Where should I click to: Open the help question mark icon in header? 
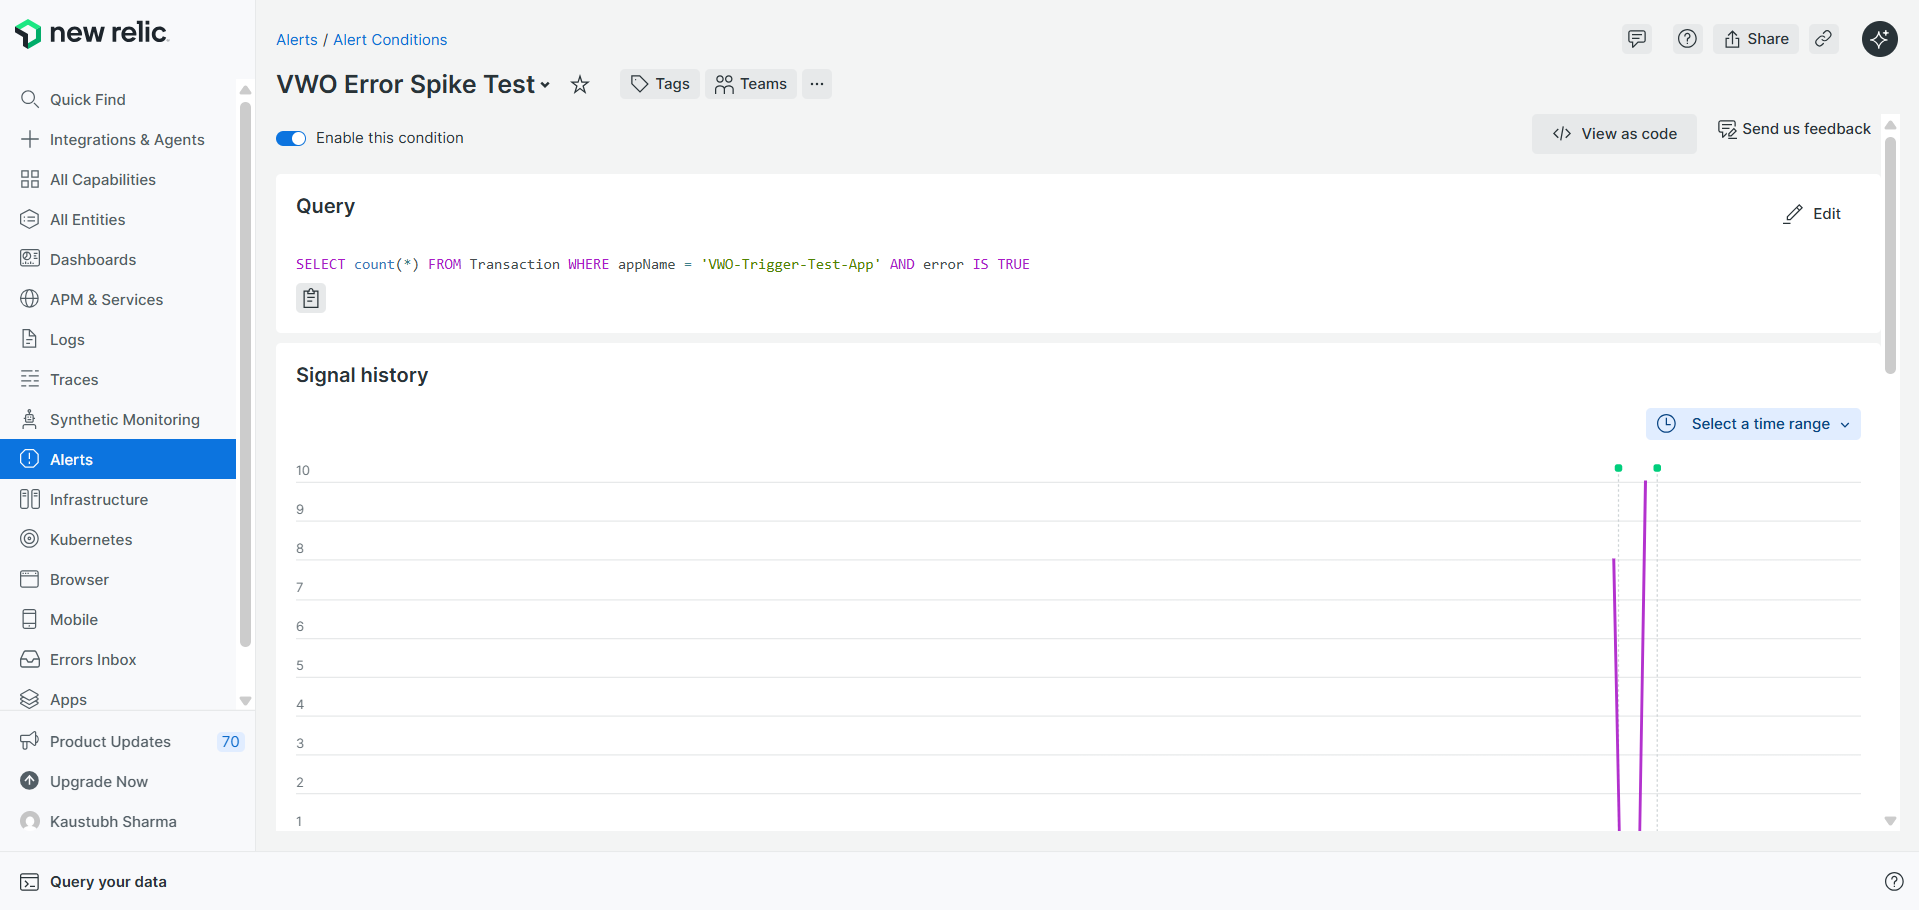pyautogui.click(x=1688, y=39)
